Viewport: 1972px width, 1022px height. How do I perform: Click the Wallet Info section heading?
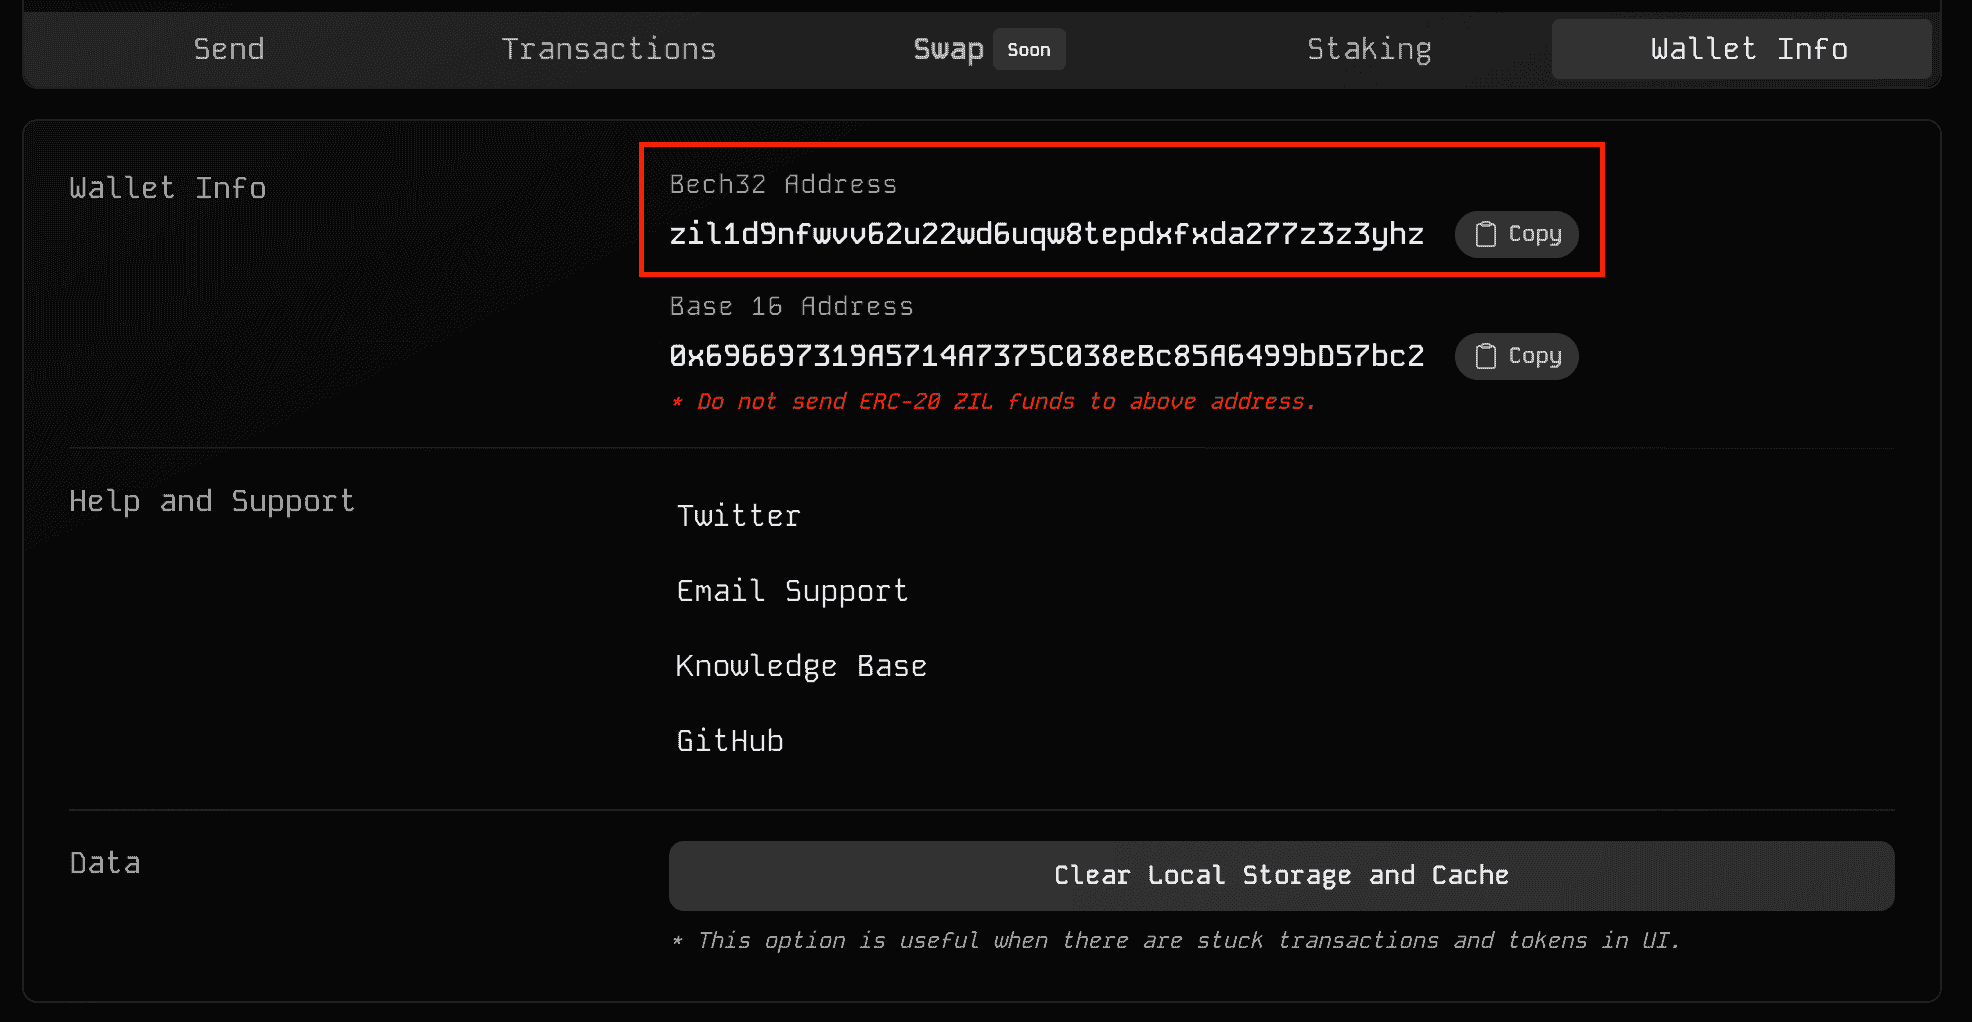pos(168,188)
